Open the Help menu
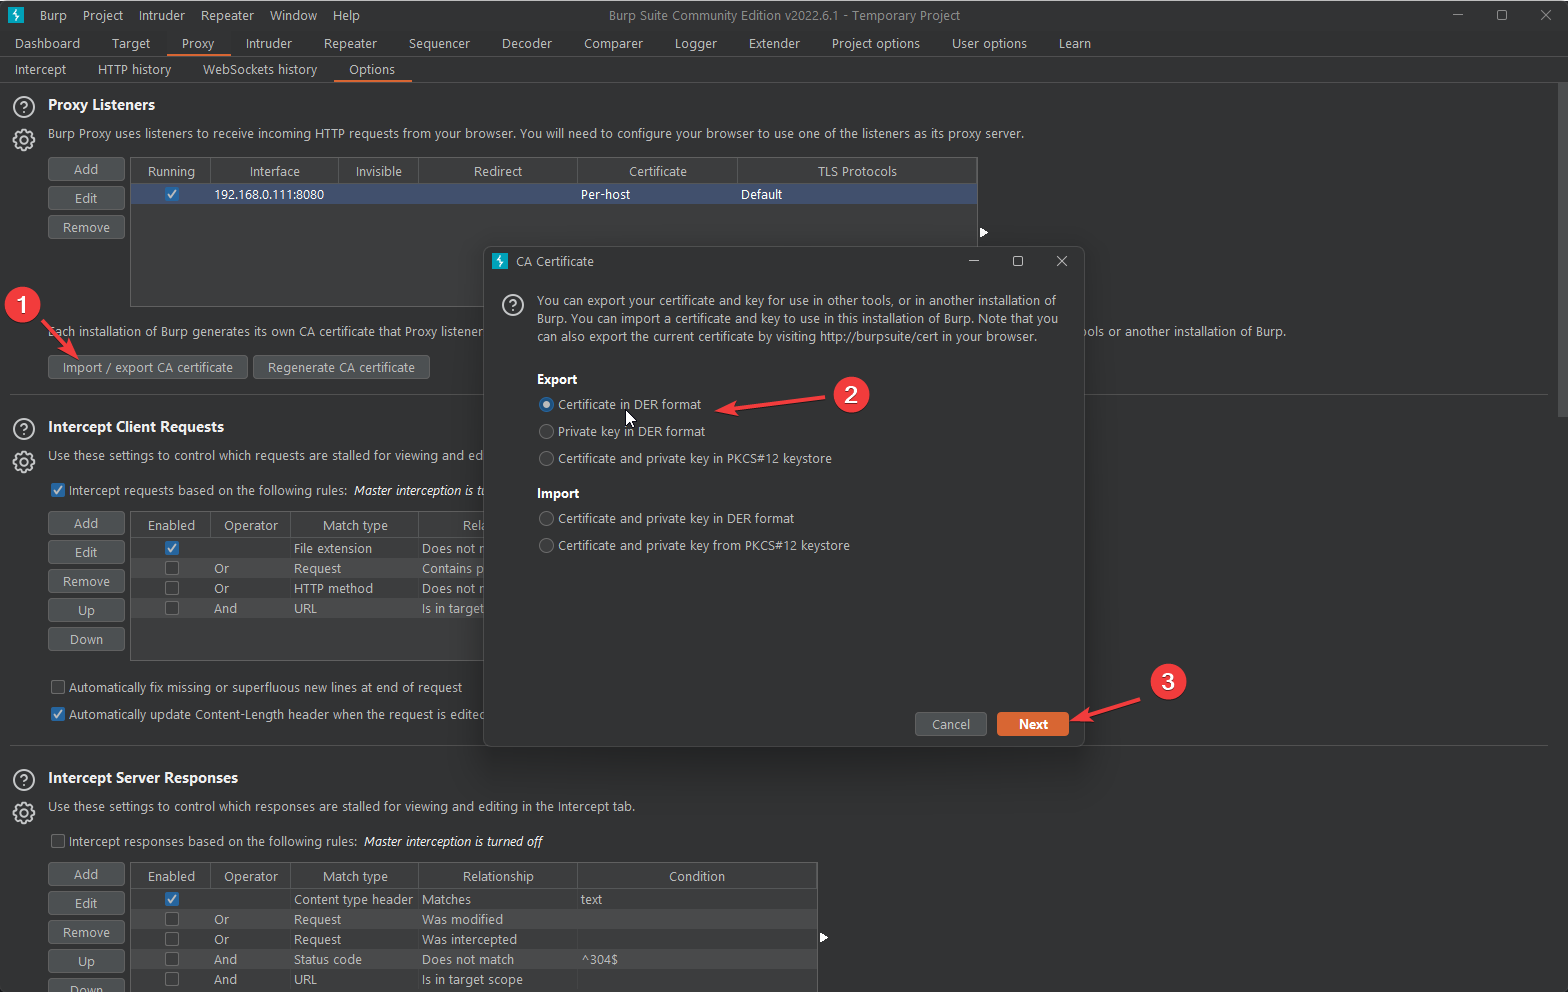The image size is (1568, 992). tap(346, 15)
